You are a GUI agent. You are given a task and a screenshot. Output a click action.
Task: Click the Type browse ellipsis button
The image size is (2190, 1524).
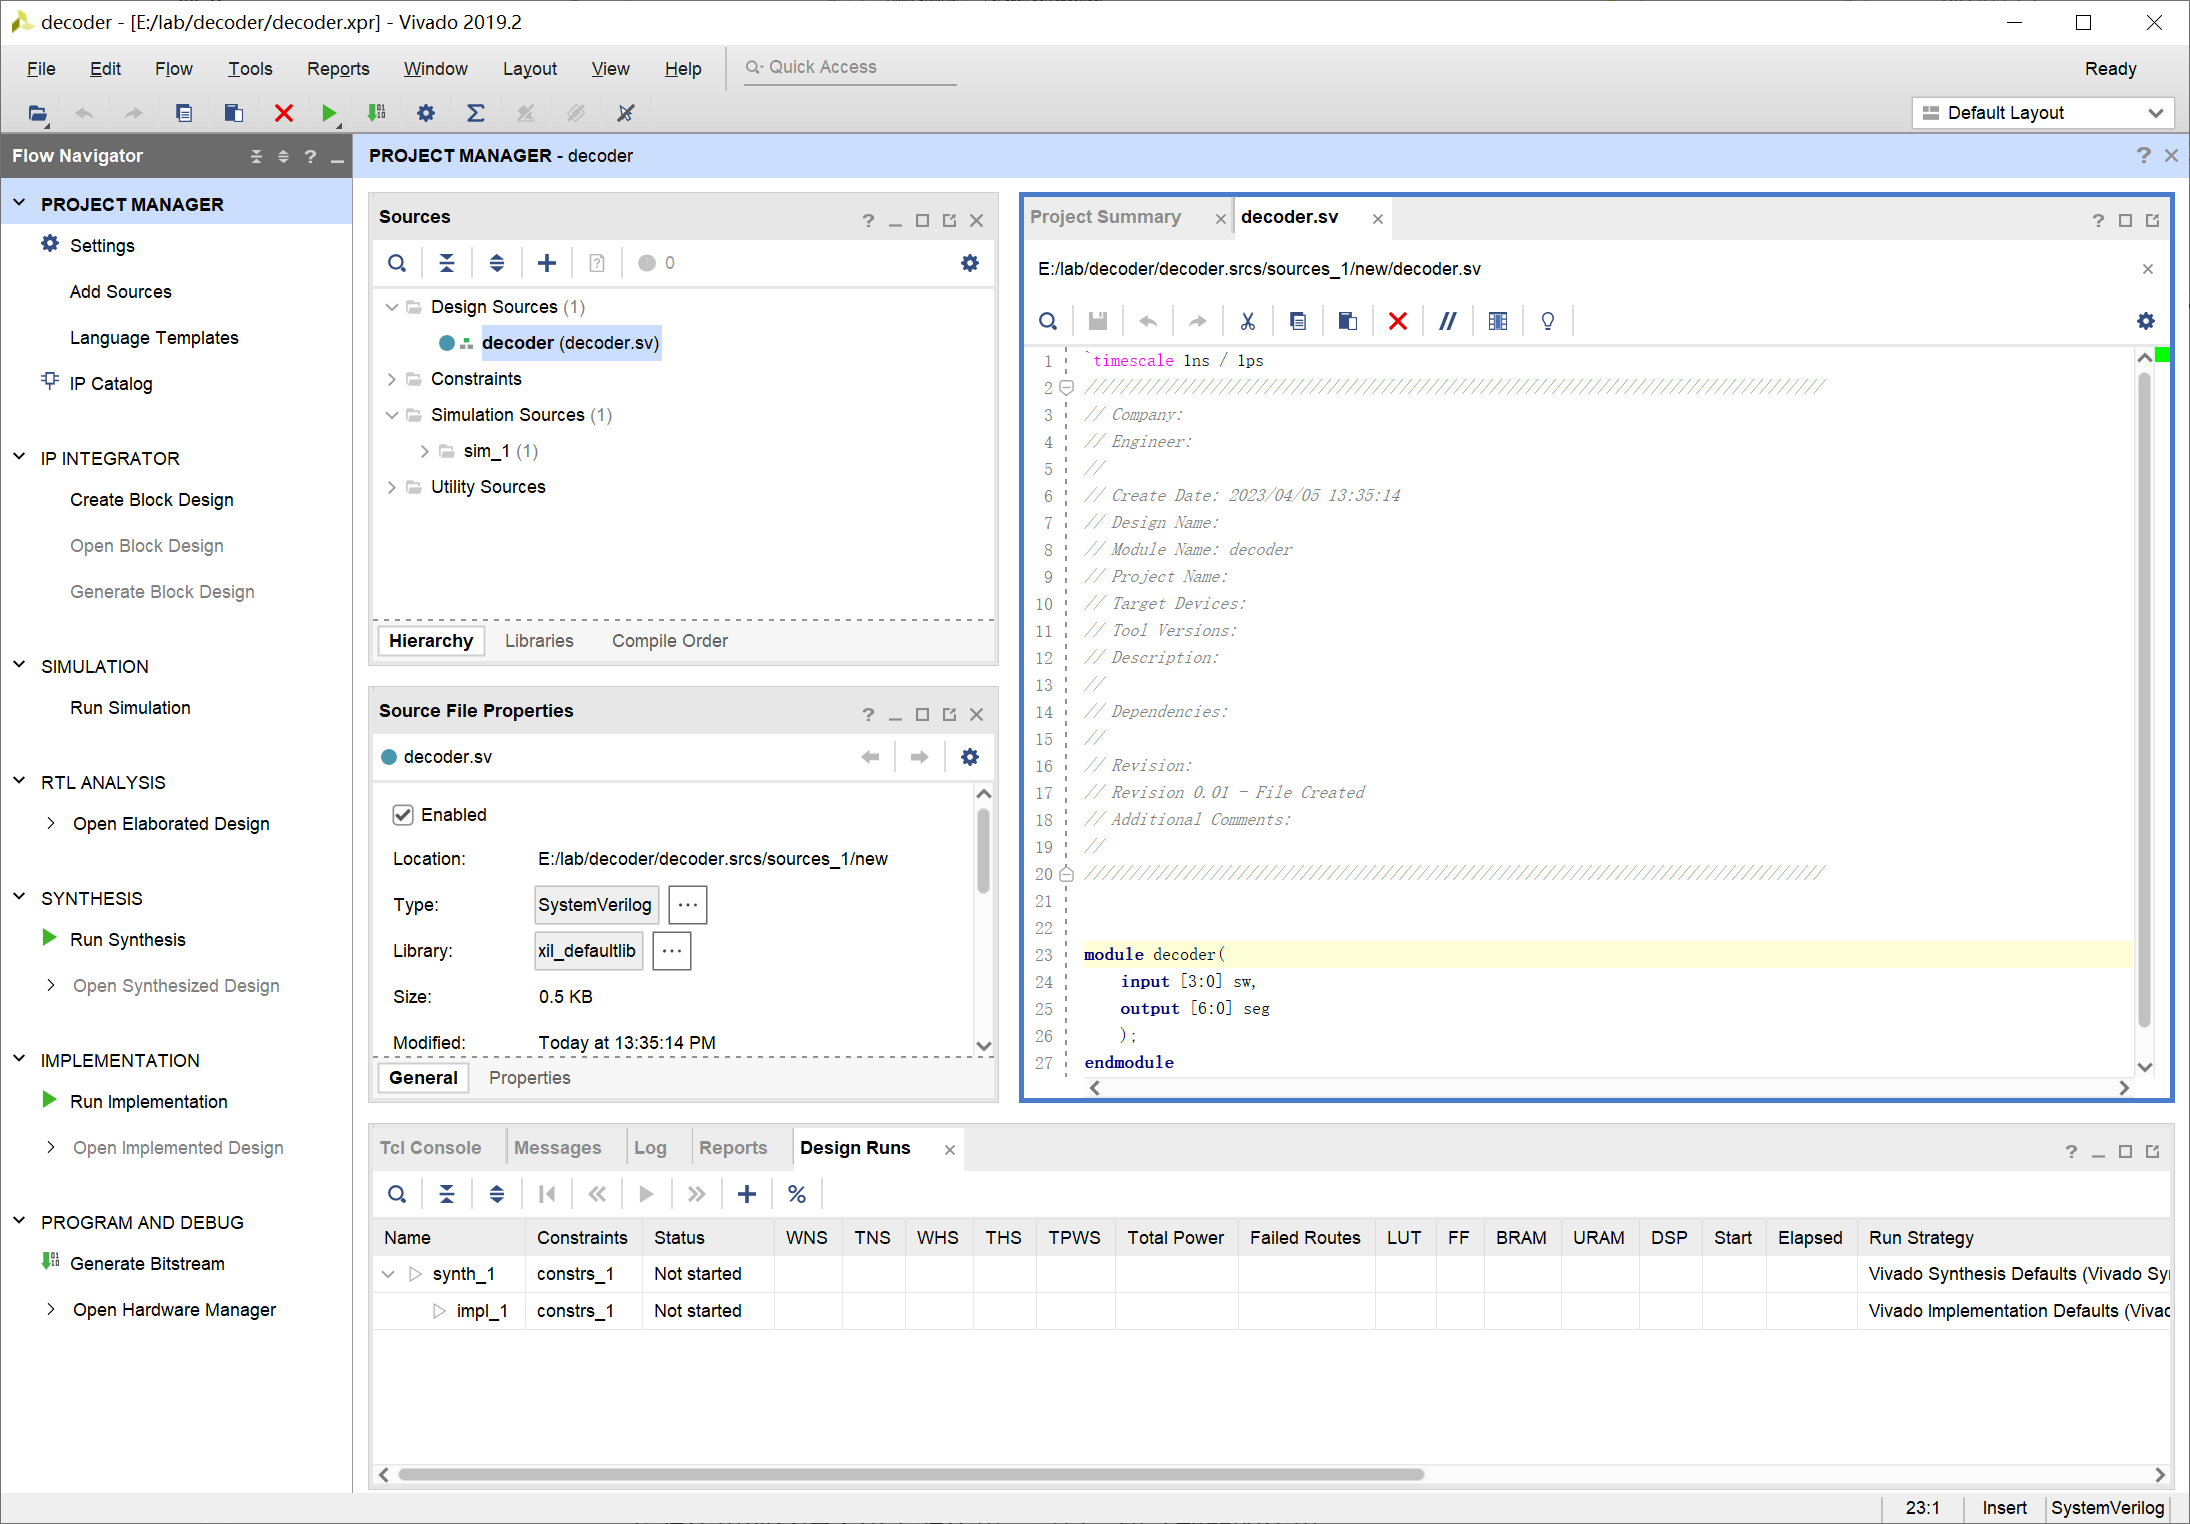pos(687,905)
